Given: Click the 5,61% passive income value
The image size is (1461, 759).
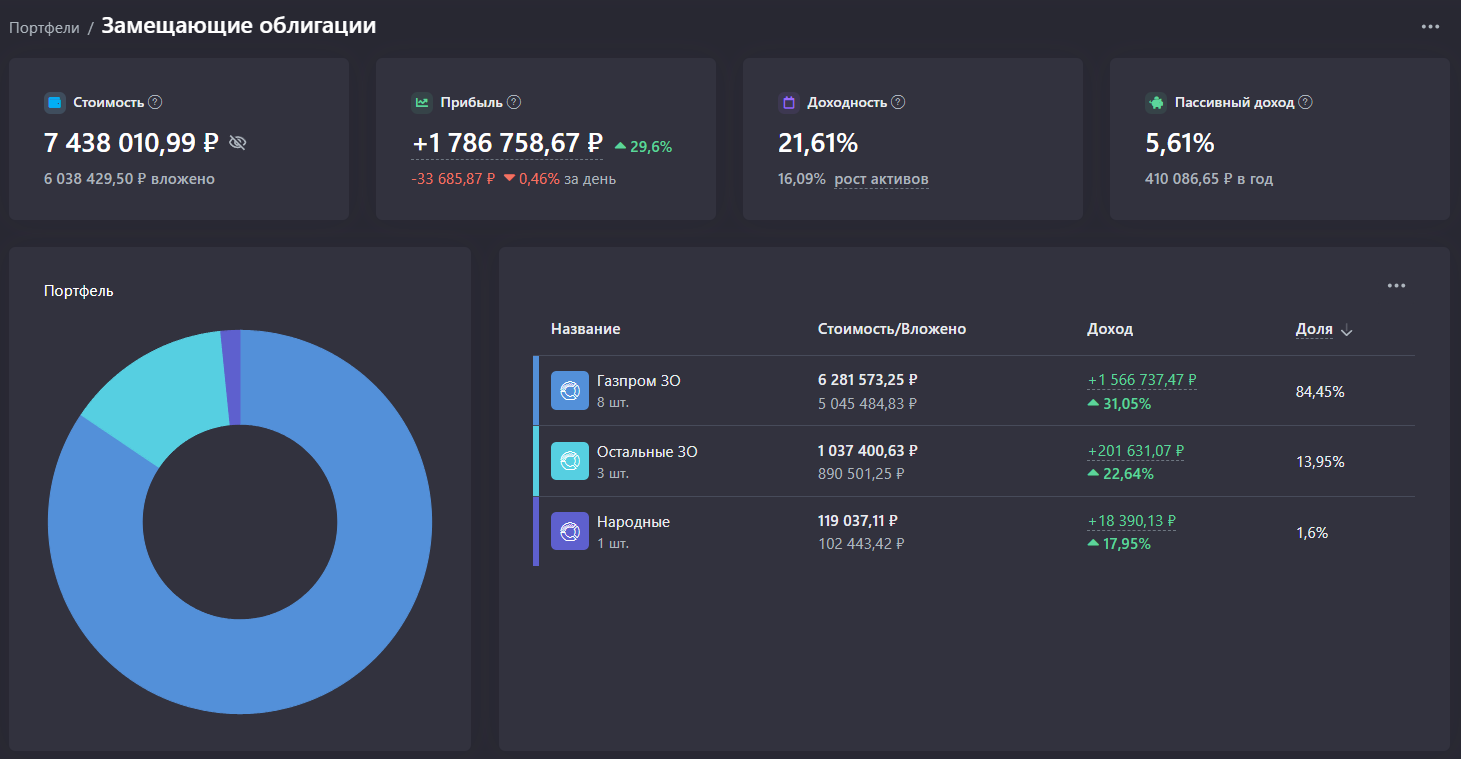Looking at the screenshot, I should point(1180,143).
